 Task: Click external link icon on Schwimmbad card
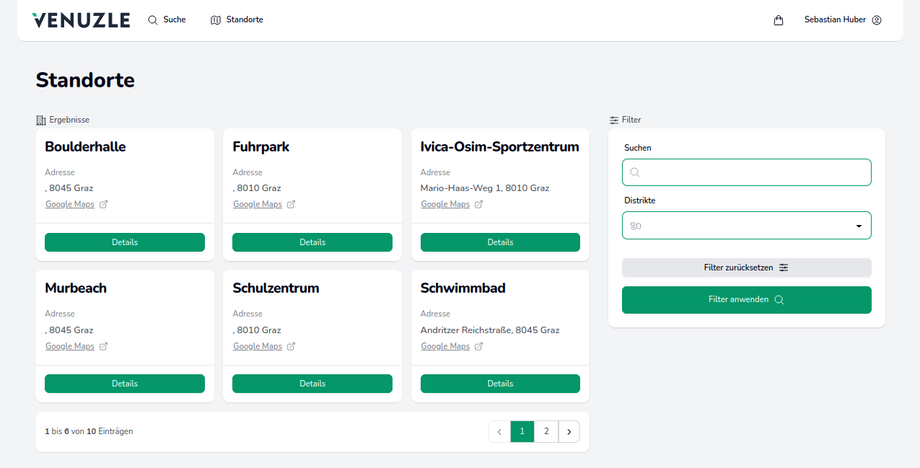pyautogui.click(x=478, y=347)
